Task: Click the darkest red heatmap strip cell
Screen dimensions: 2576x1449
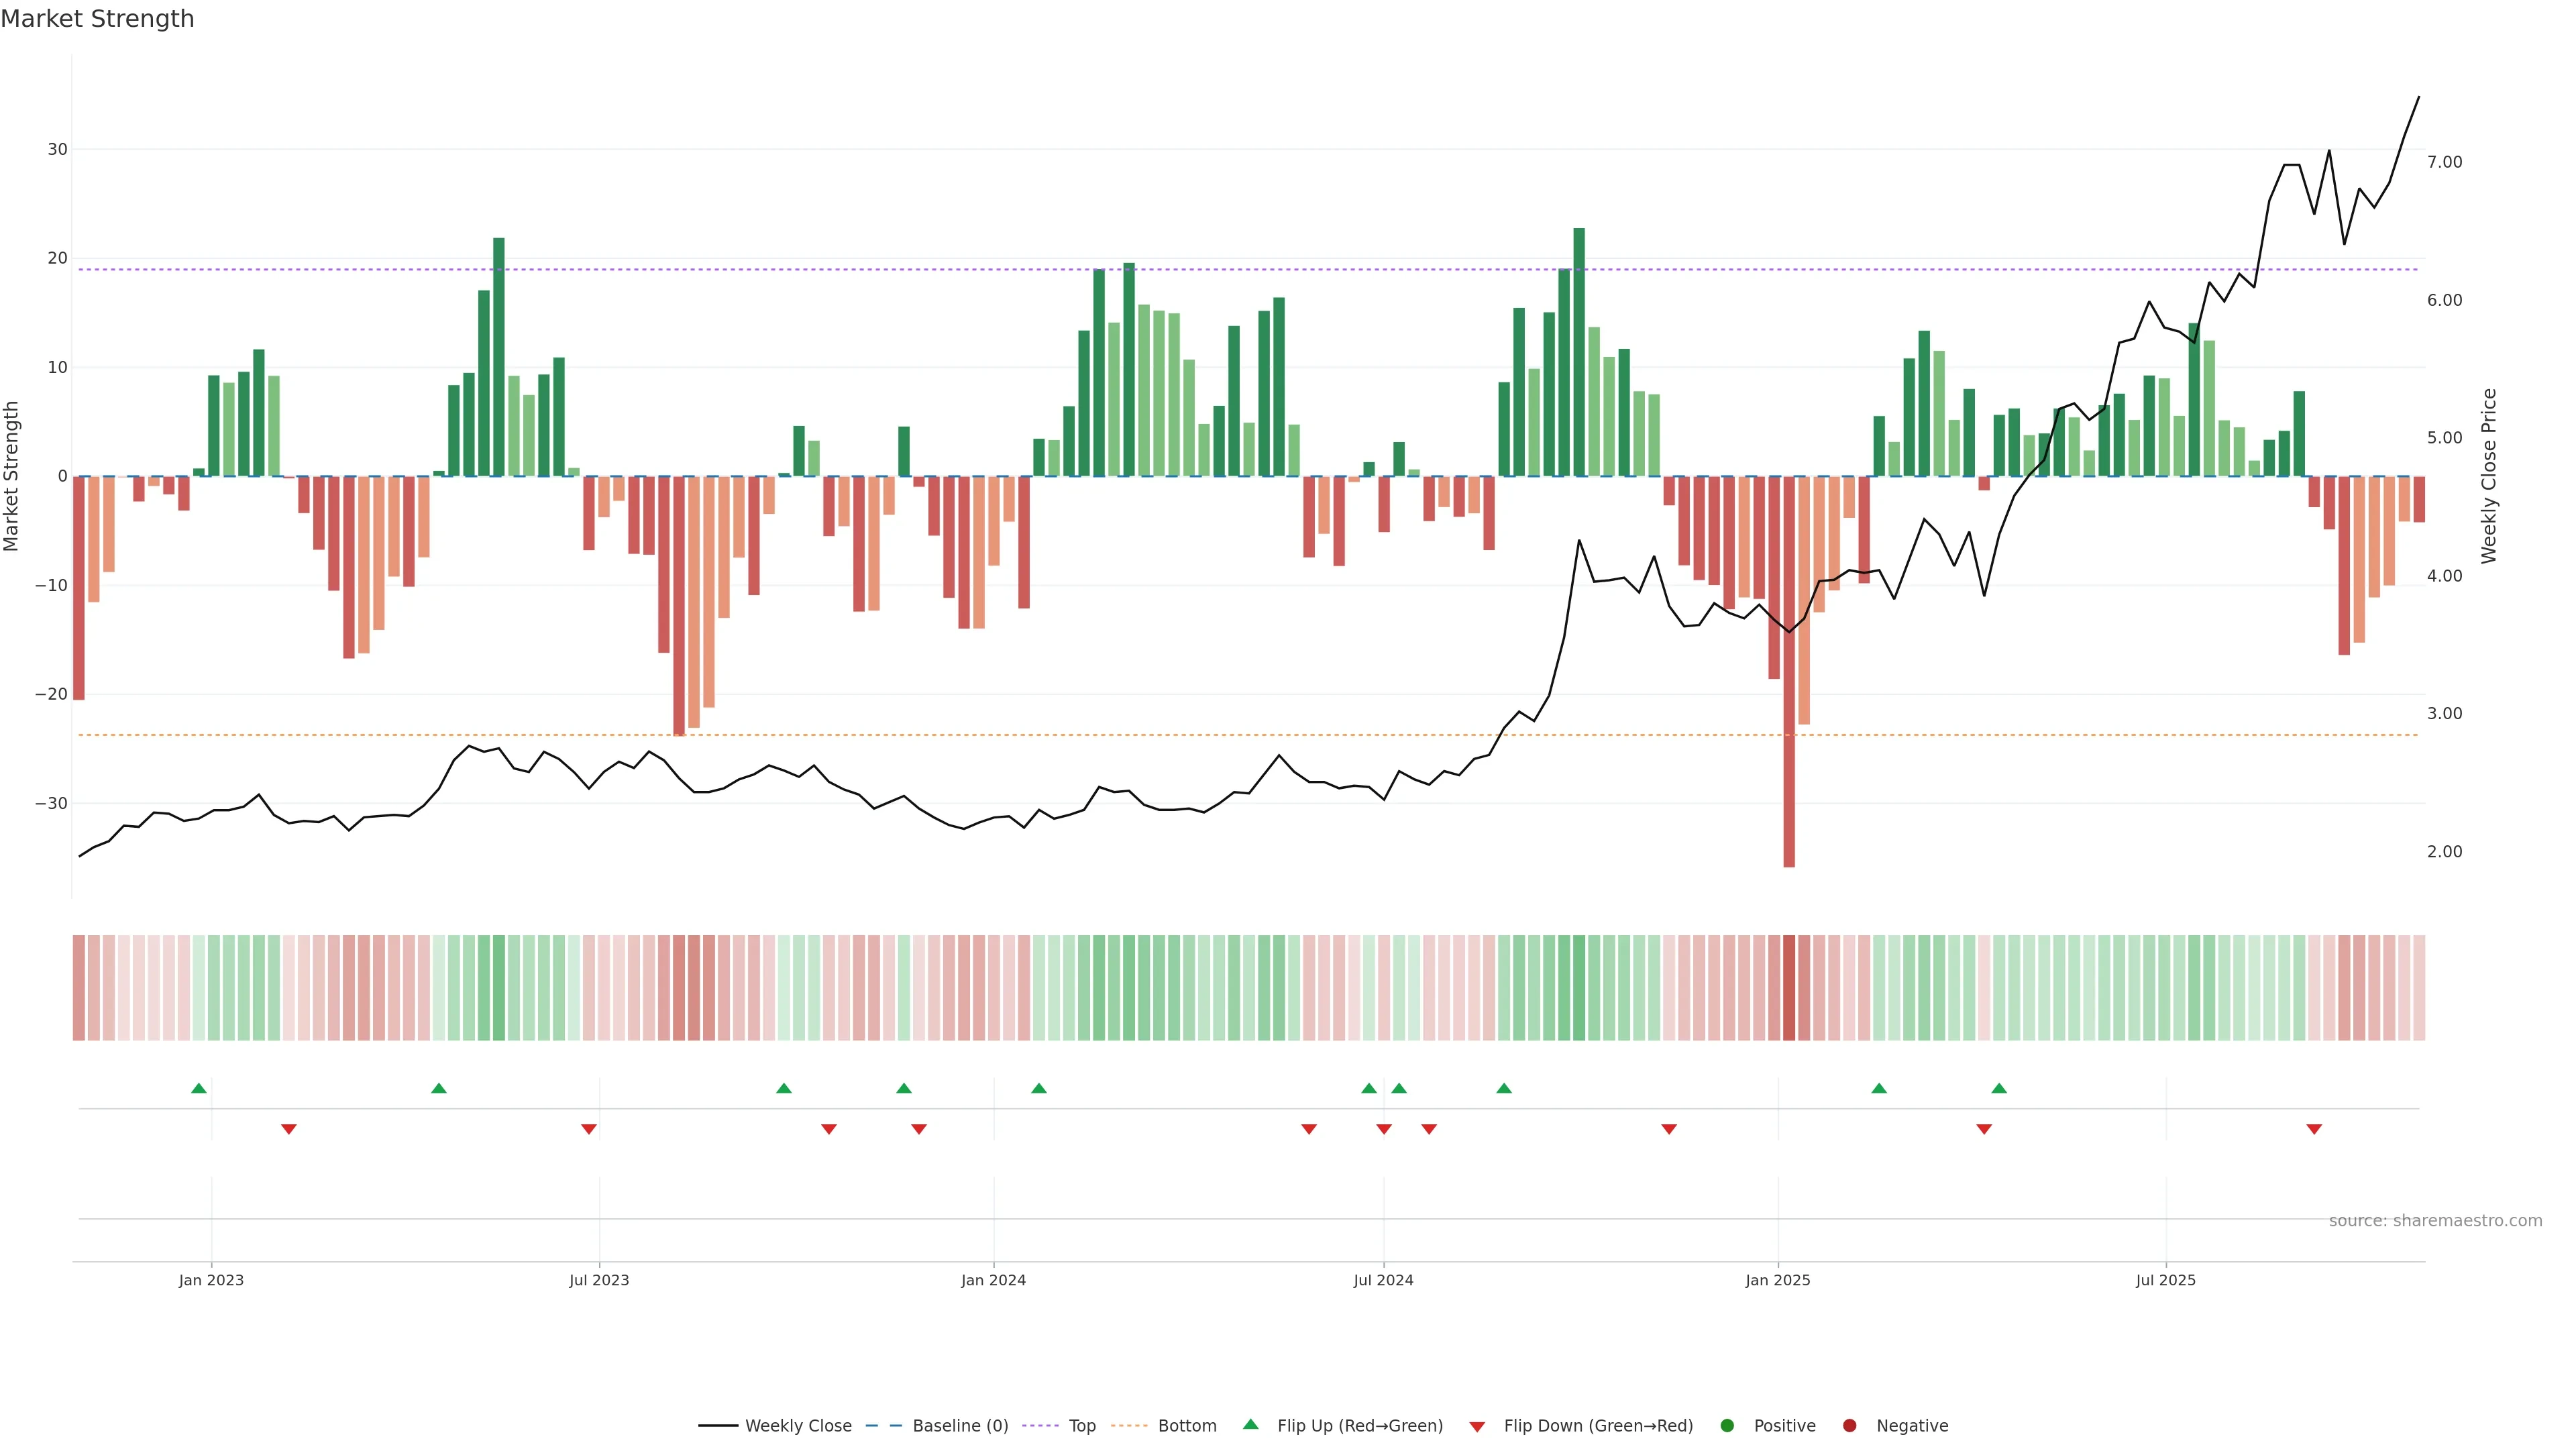Action: point(1789,987)
